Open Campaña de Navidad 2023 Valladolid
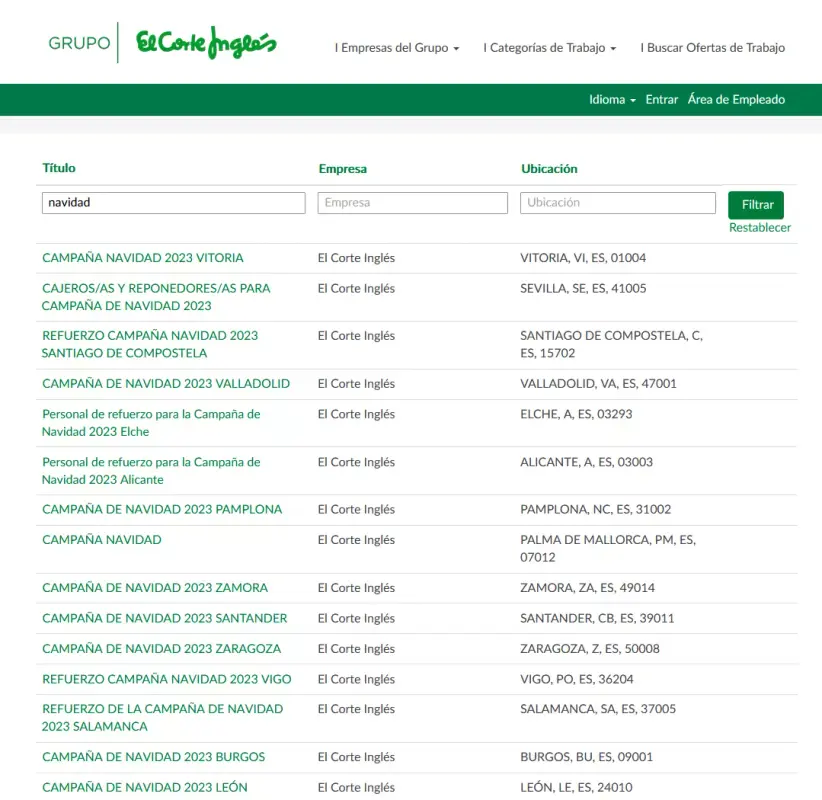This screenshot has width=822, height=800. click(166, 384)
